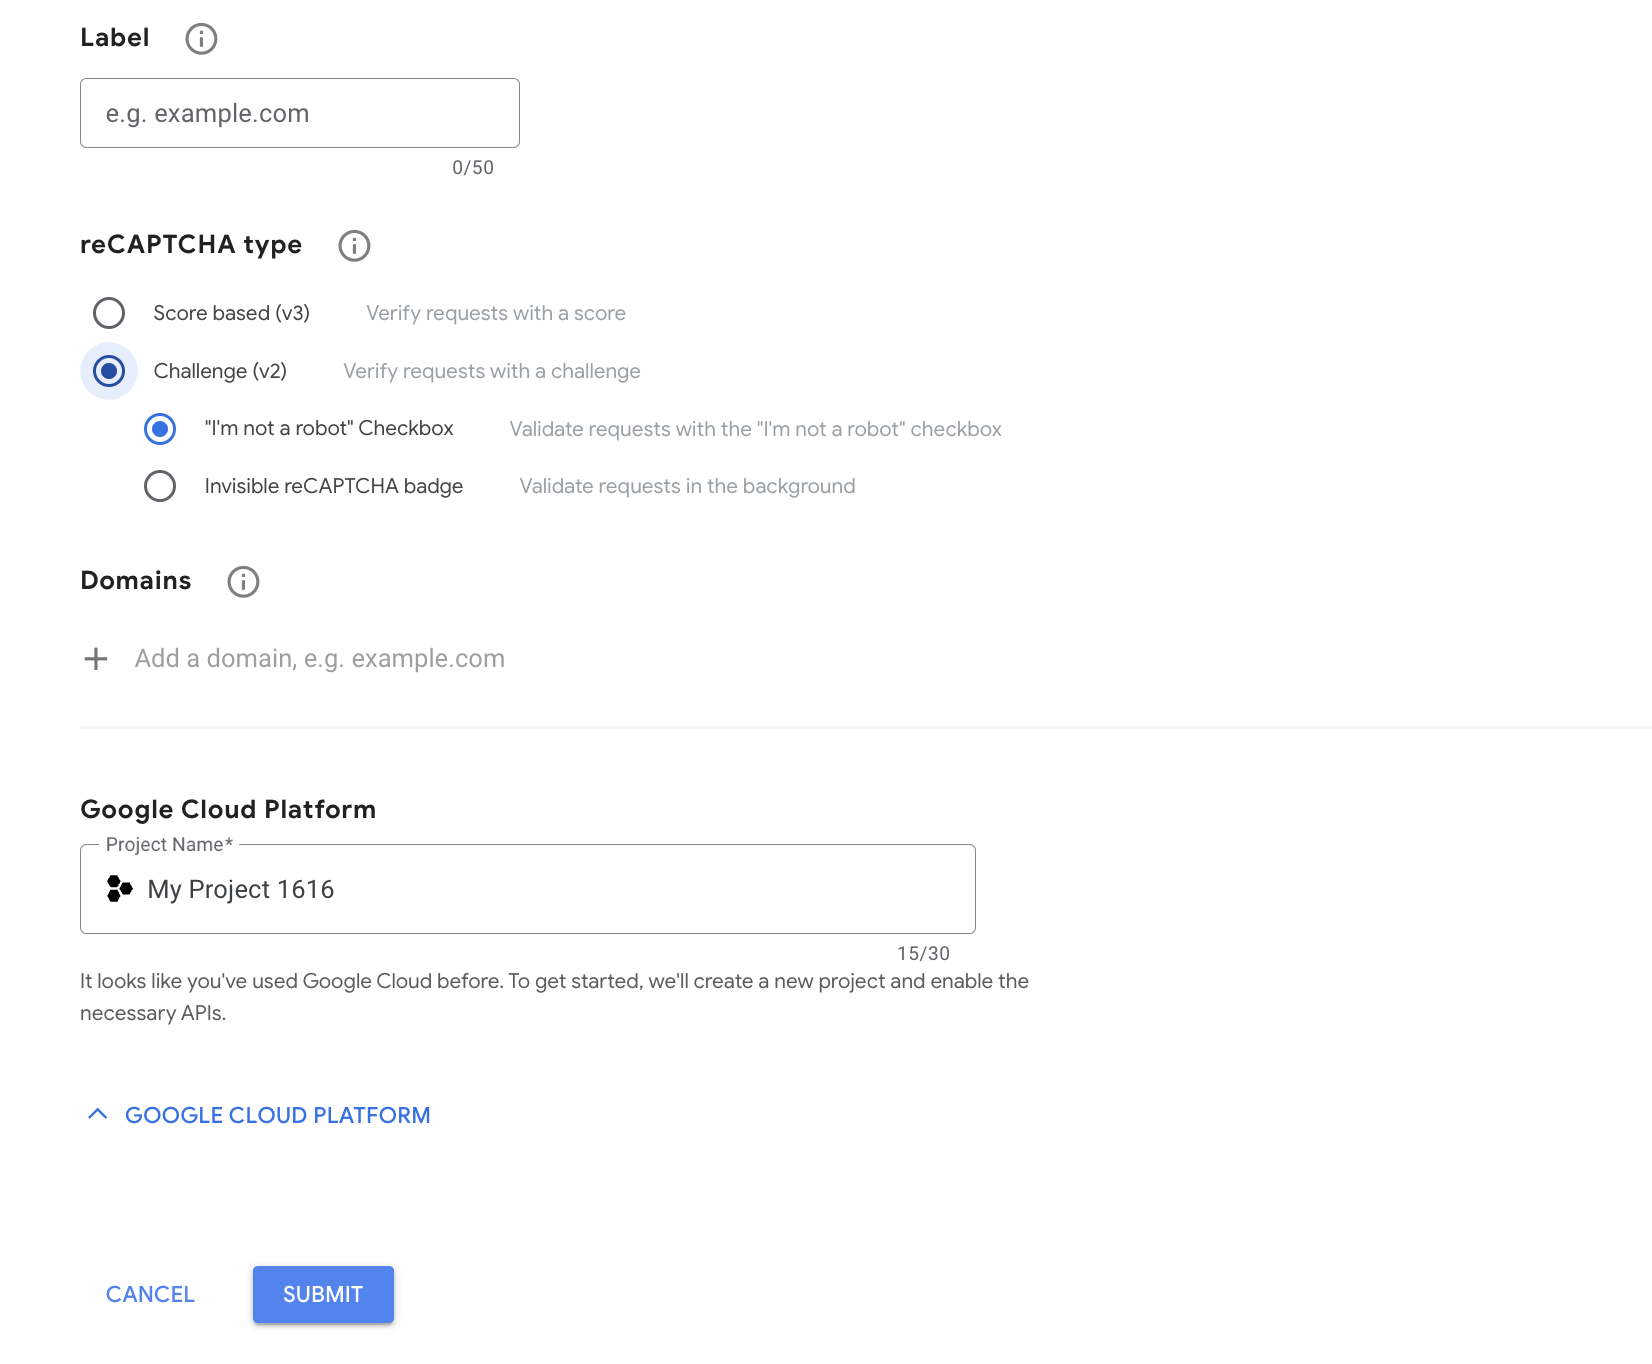Toggle the GOOGLE CLOUD PLATFORM expander link
Viewport: 1652px width, 1364px height.
coord(278,1115)
